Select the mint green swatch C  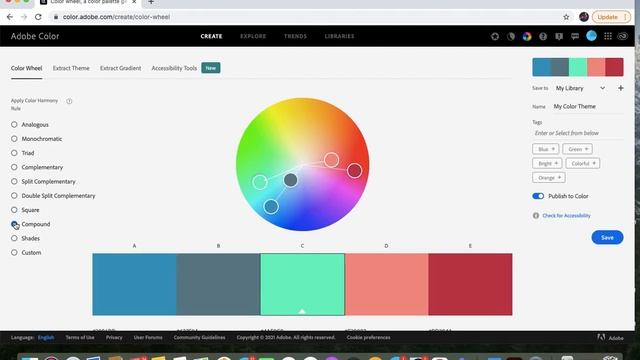tap(302, 284)
